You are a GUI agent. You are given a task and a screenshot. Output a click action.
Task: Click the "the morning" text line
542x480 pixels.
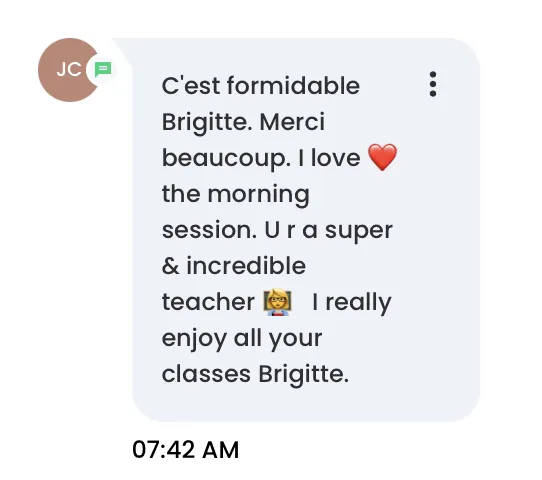coord(235,194)
